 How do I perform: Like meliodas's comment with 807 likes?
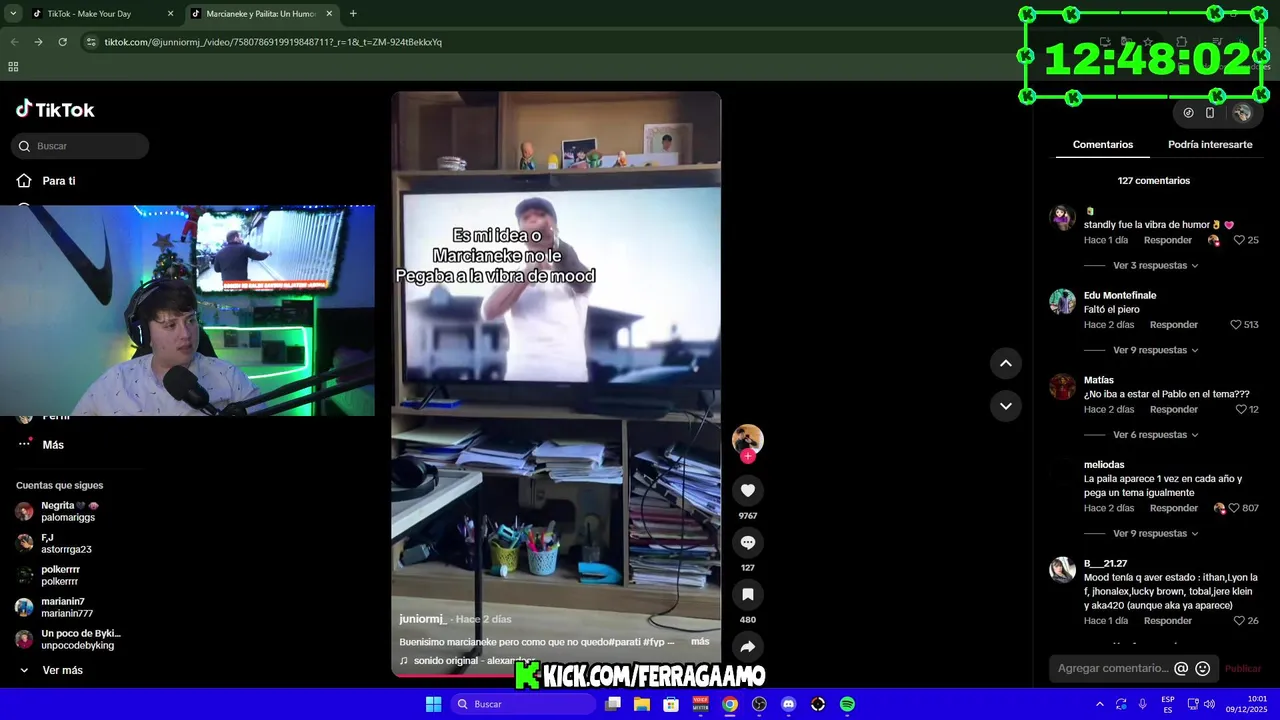(1235, 508)
